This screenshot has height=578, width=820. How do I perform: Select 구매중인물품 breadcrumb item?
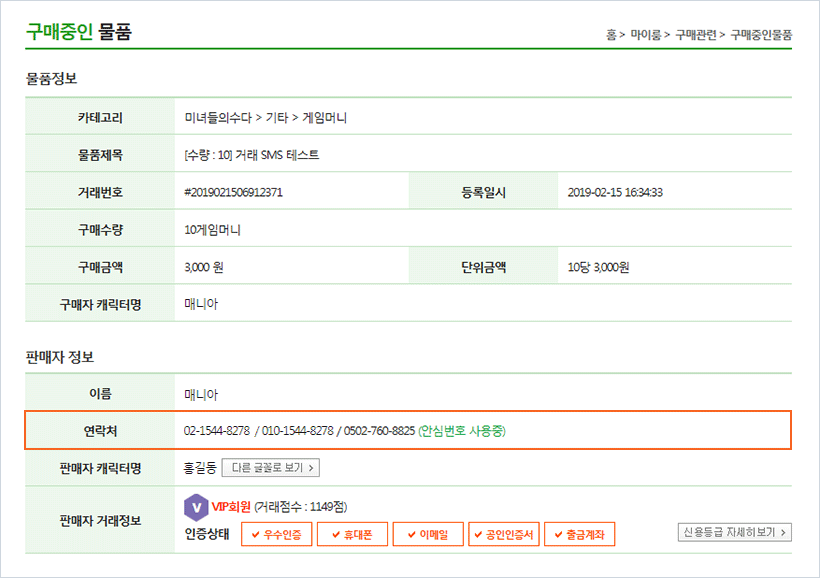tap(761, 35)
